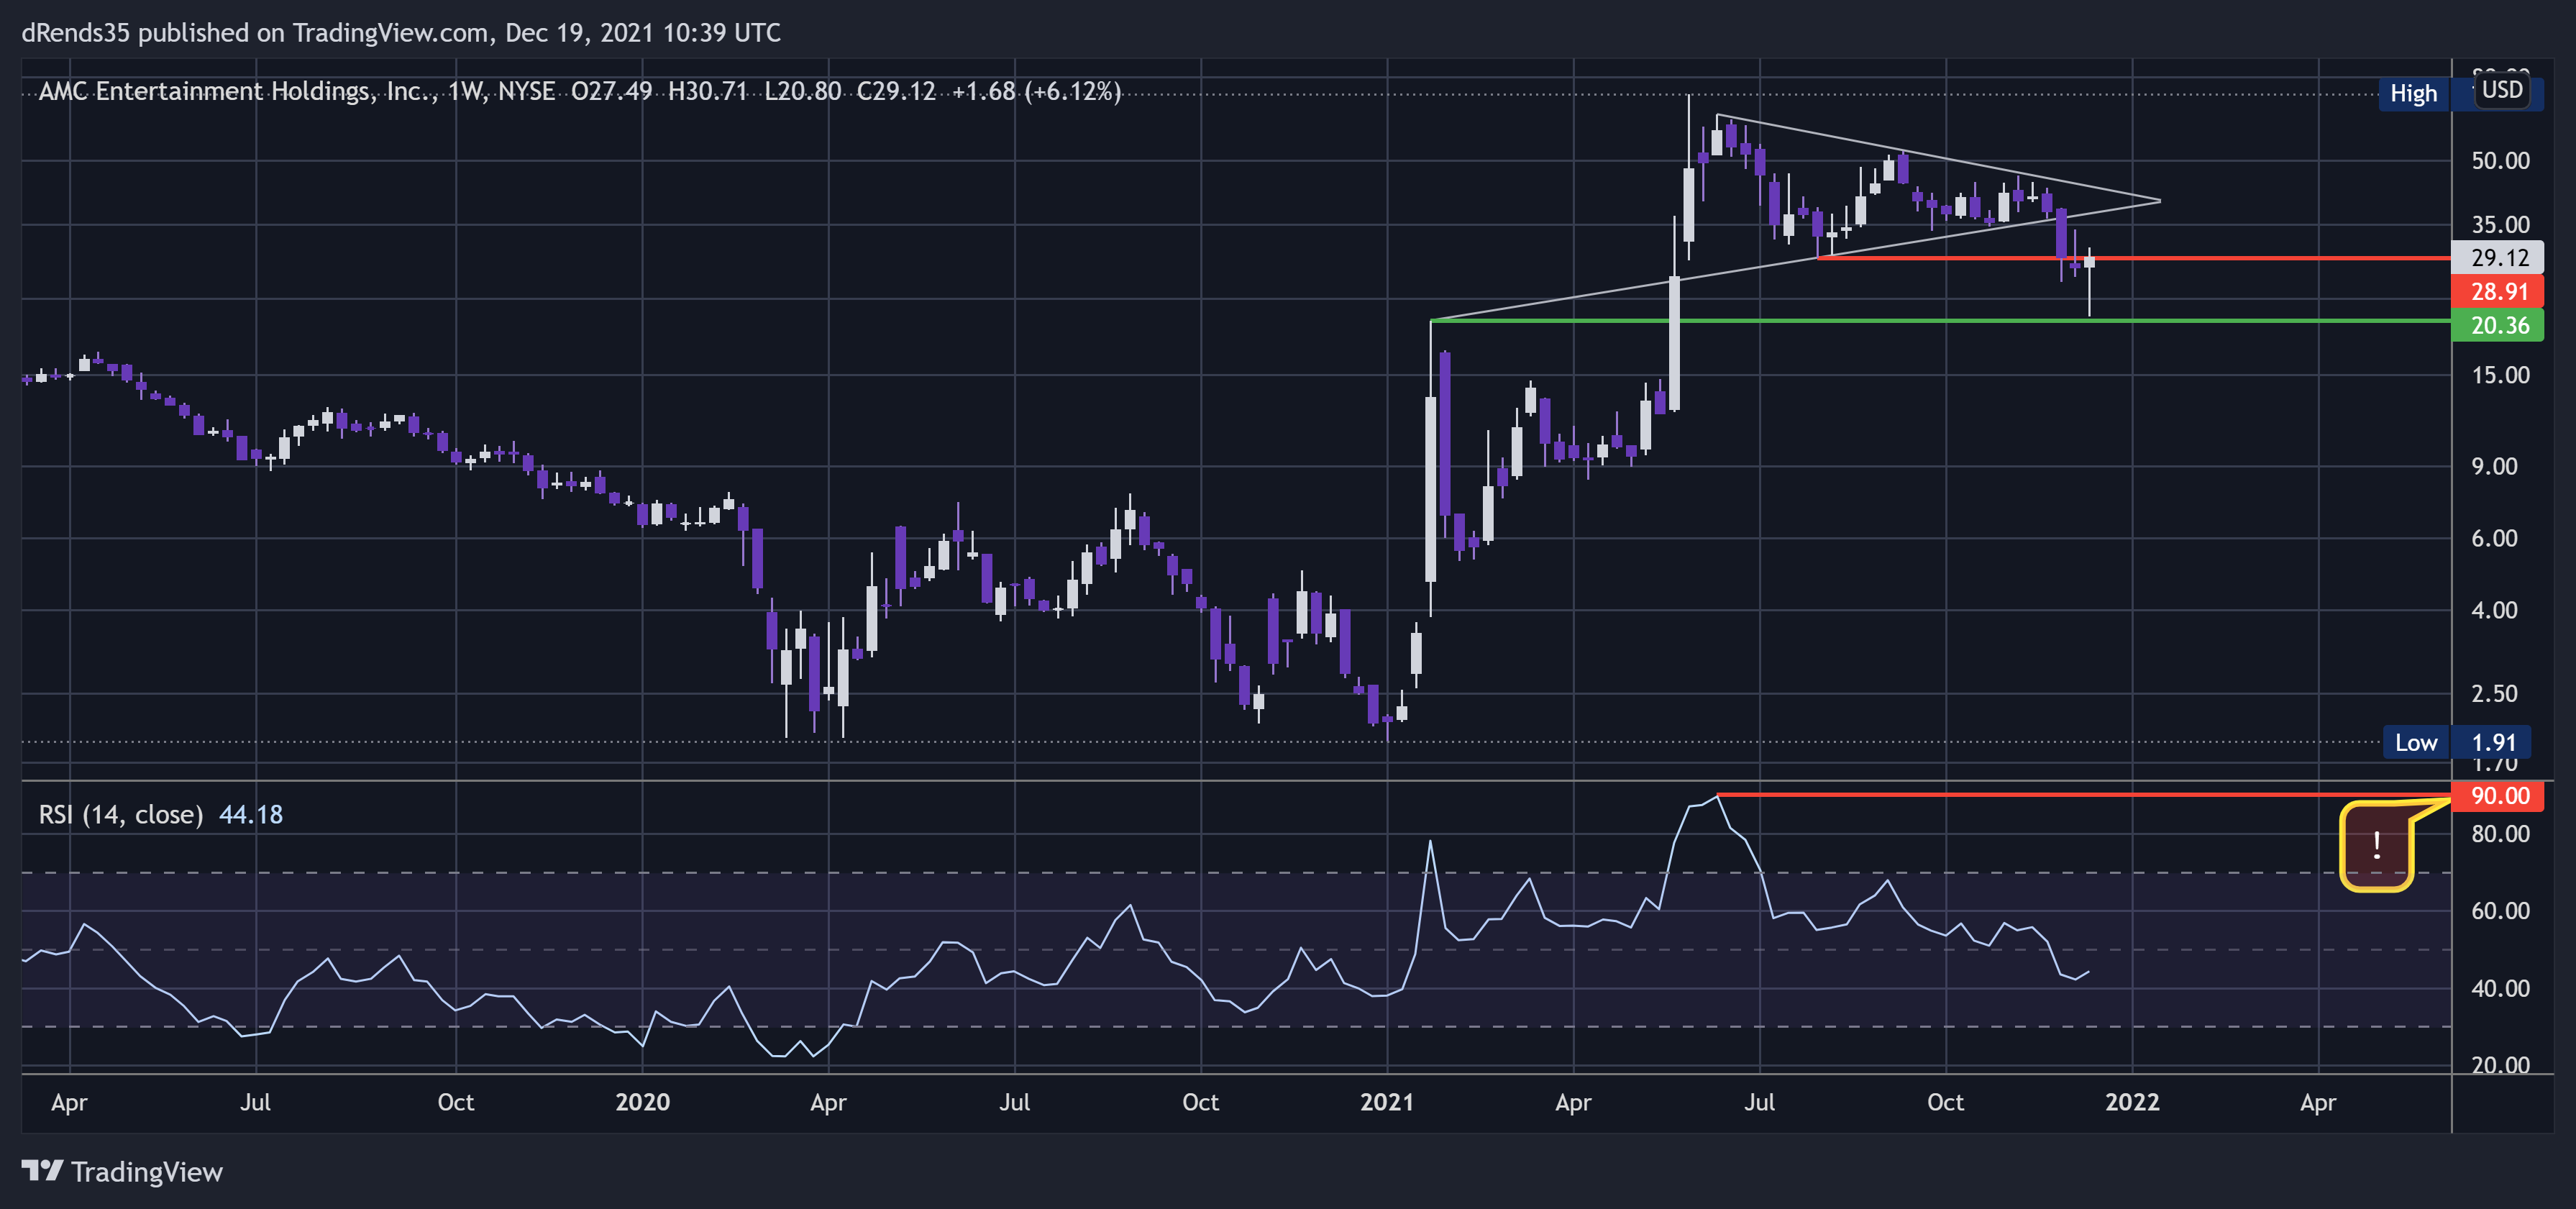The image size is (2576, 1209).
Task: Click the green horizontal support line at 20.36
Action: tap(1940, 321)
